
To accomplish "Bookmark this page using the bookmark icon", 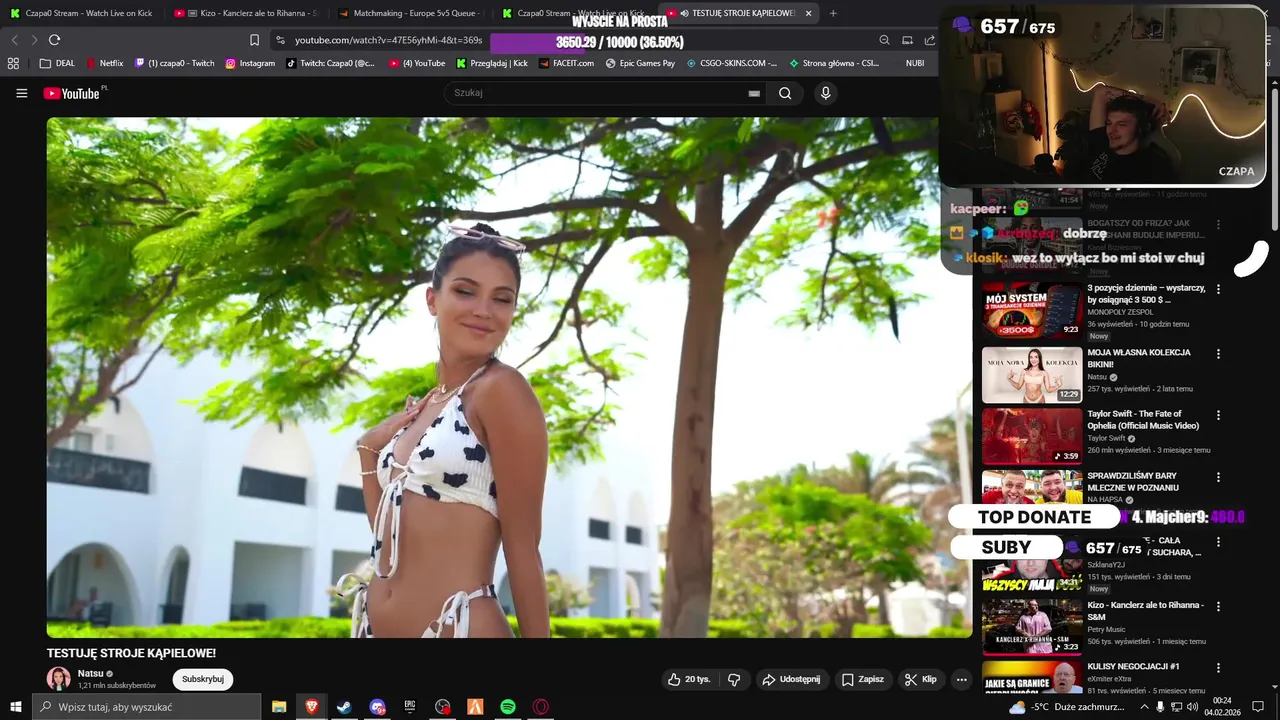I will coord(254,40).
